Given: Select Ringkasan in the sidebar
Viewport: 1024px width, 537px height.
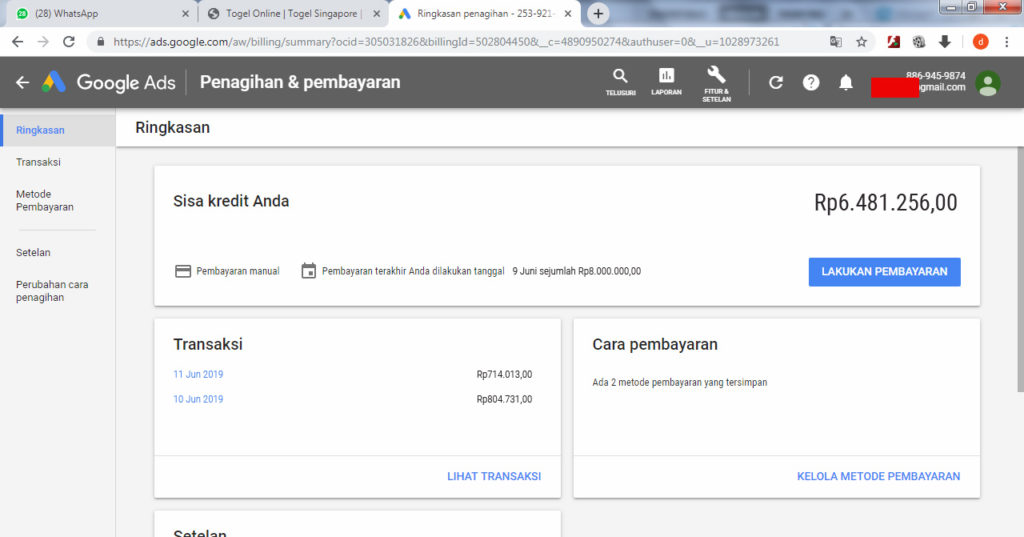Looking at the screenshot, I should pos(58,130).
